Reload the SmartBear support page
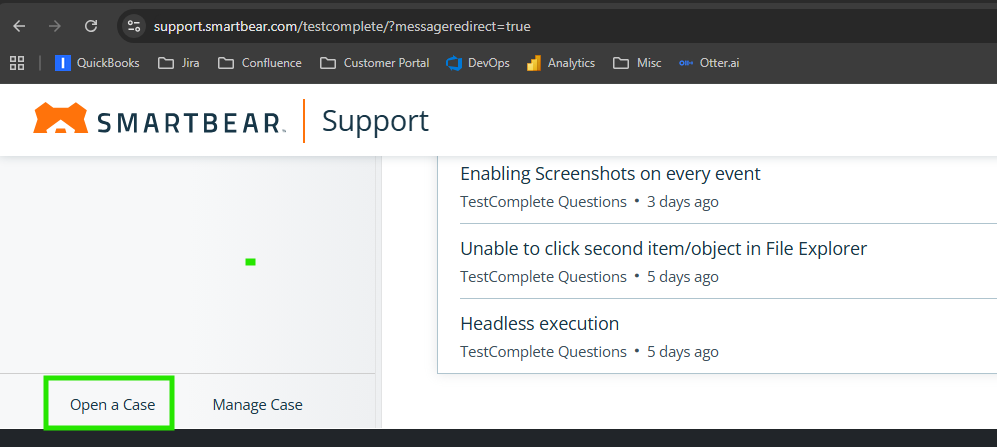 pyautogui.click(x=91, y=25)
